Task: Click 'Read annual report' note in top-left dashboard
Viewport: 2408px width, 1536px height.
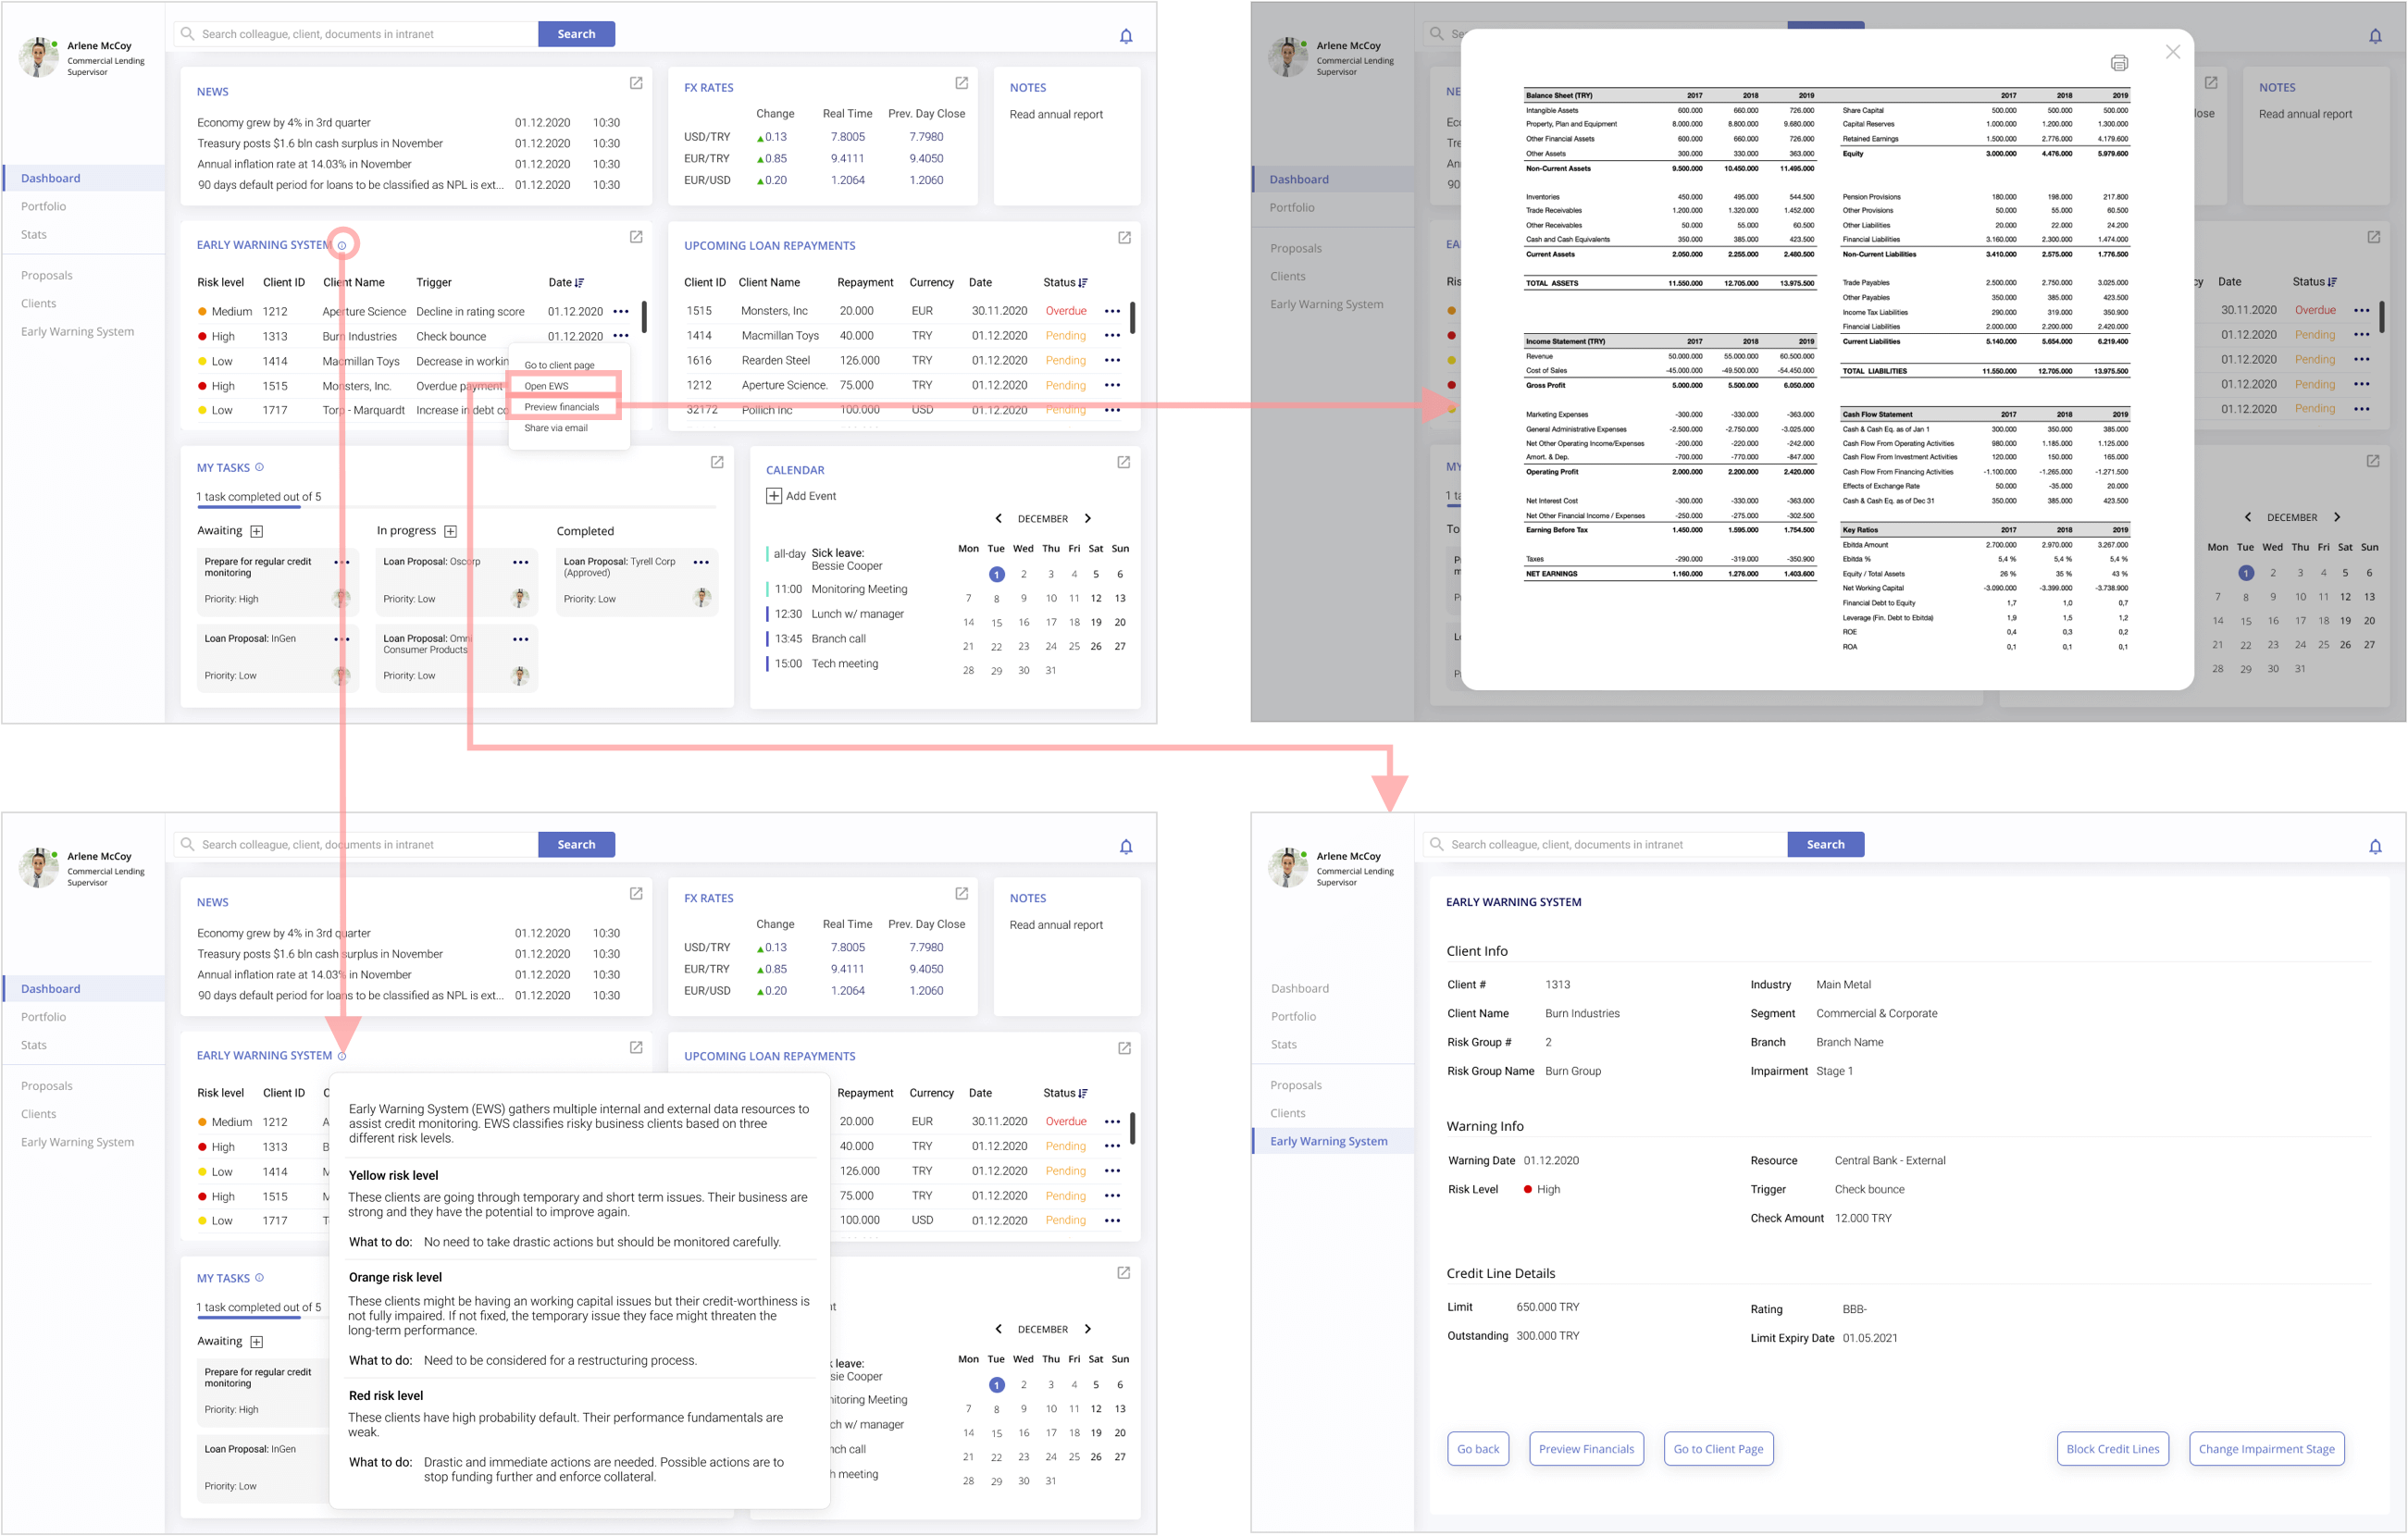Action: pyautogui.click(x=1056, y=114)
